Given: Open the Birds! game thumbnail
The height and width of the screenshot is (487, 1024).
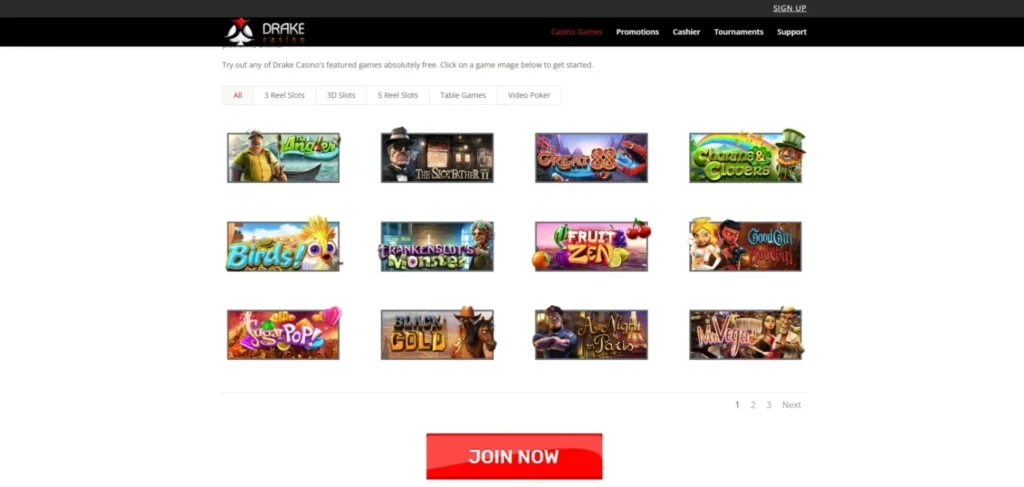Looking at the screenshot, I should pos(283,244).
